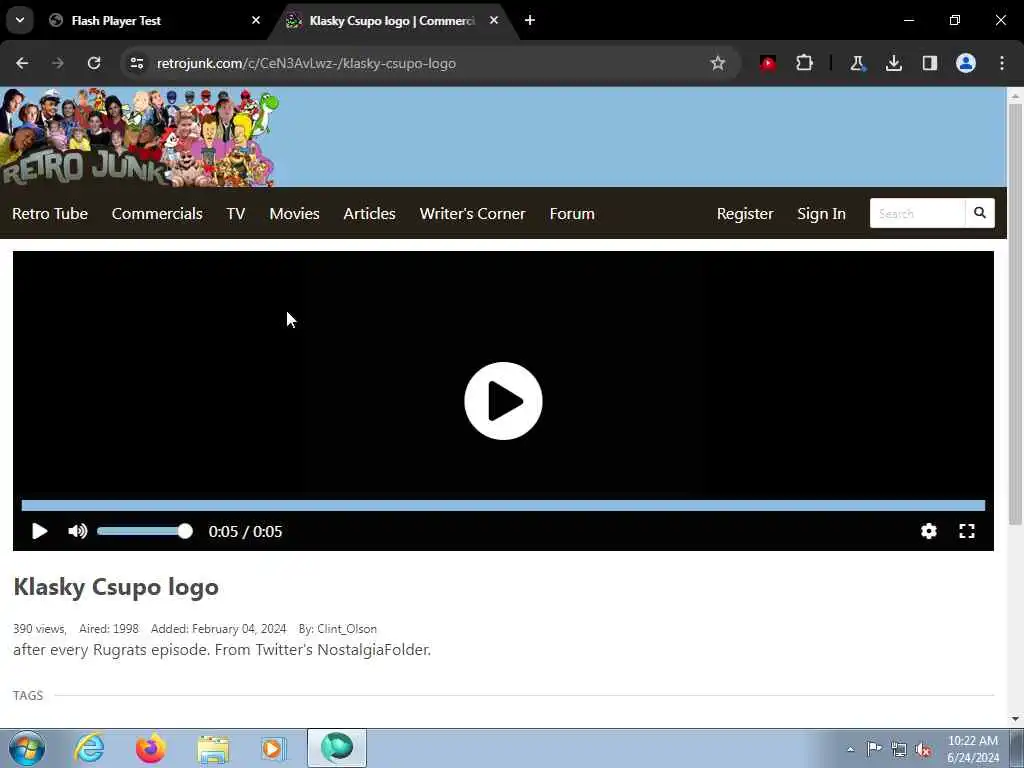Reload the current page

pyautogui.click(x=94, y=63)
